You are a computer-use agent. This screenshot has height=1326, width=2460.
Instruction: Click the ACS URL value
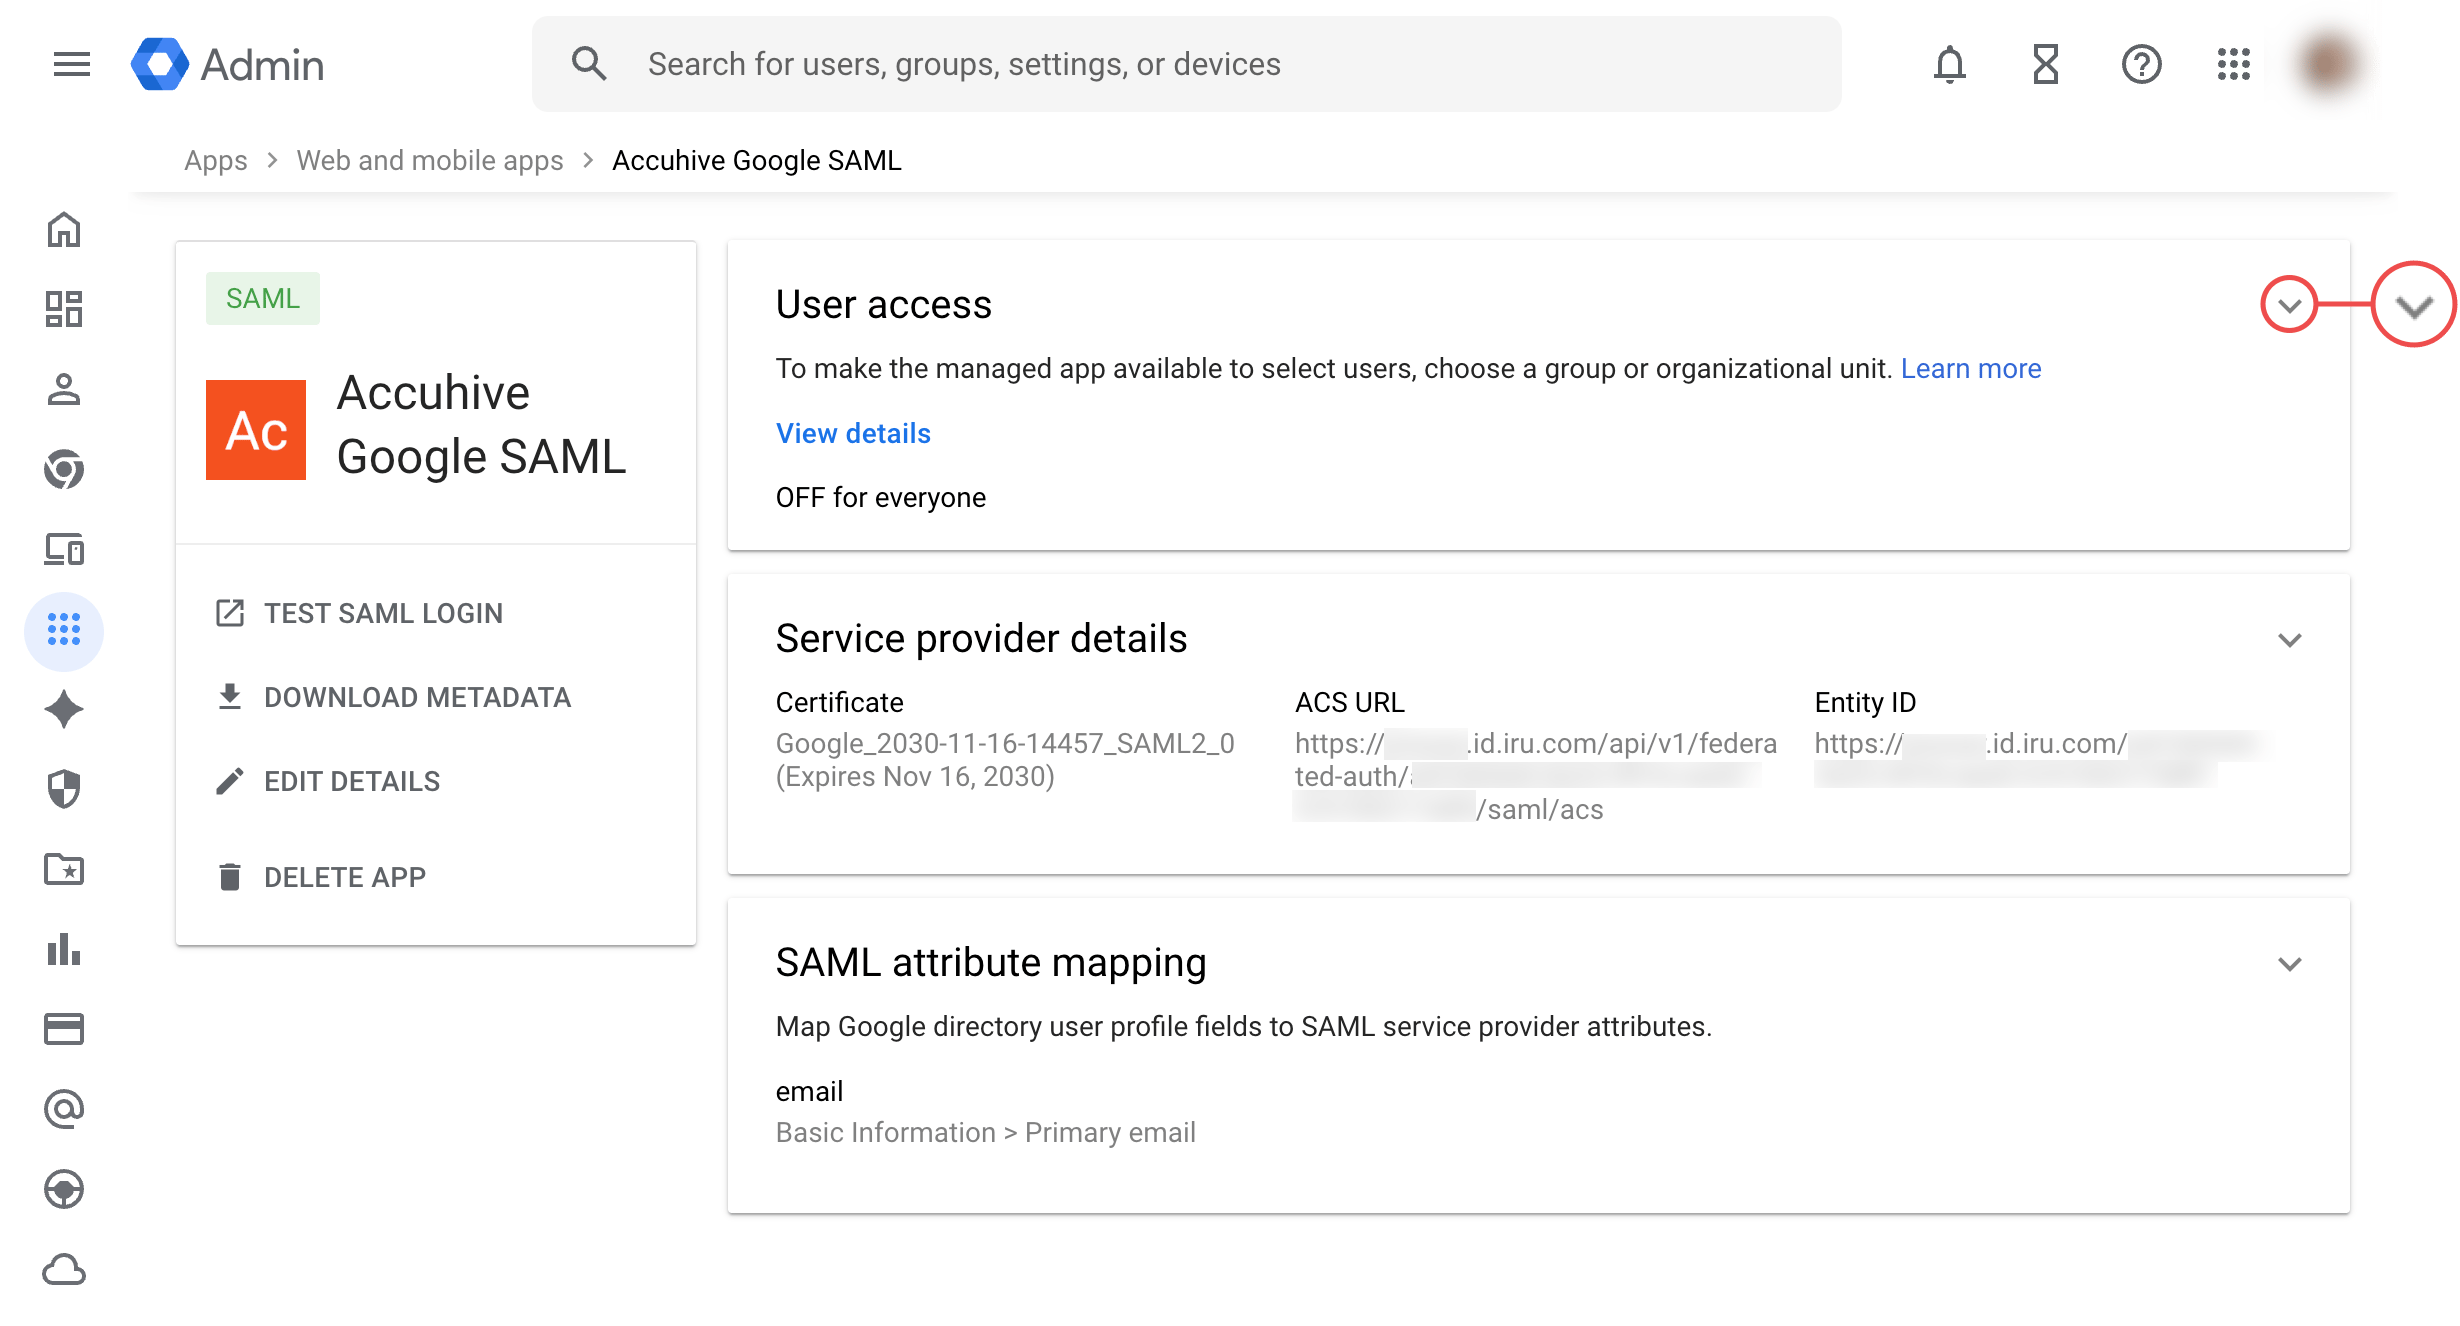click(1536, 776)
